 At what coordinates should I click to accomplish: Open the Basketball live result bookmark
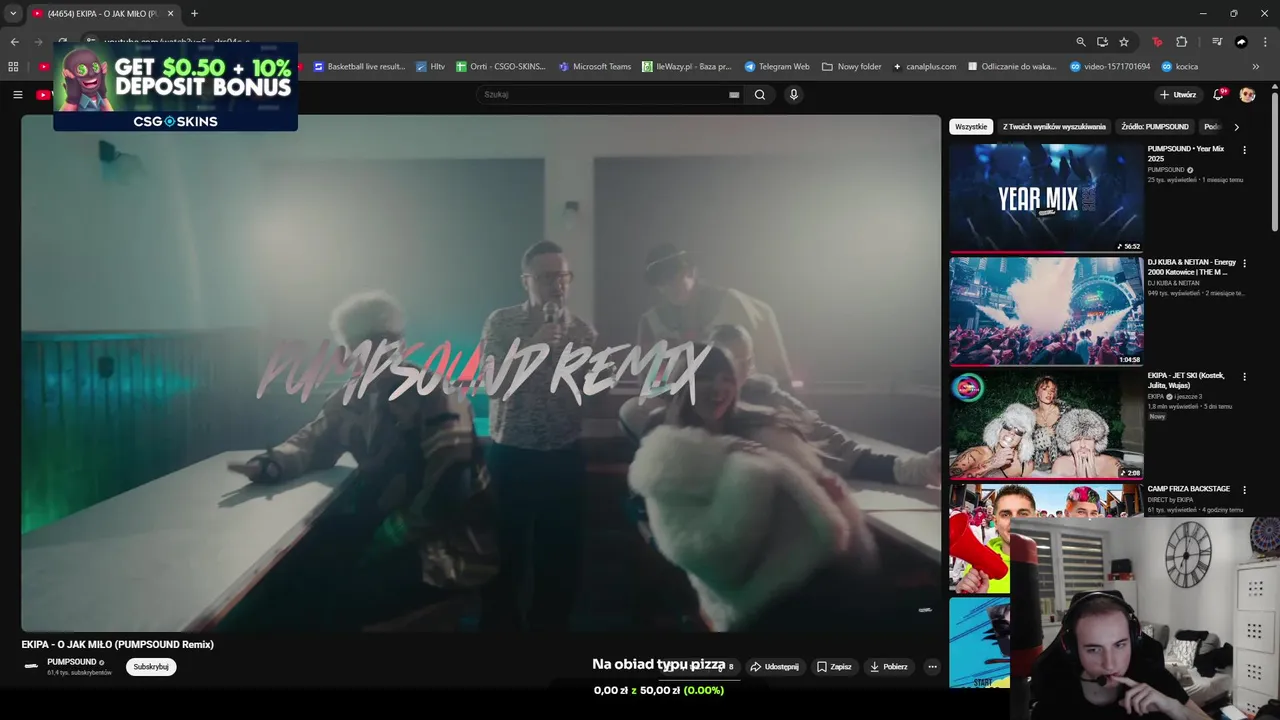[x=359, y=67]
